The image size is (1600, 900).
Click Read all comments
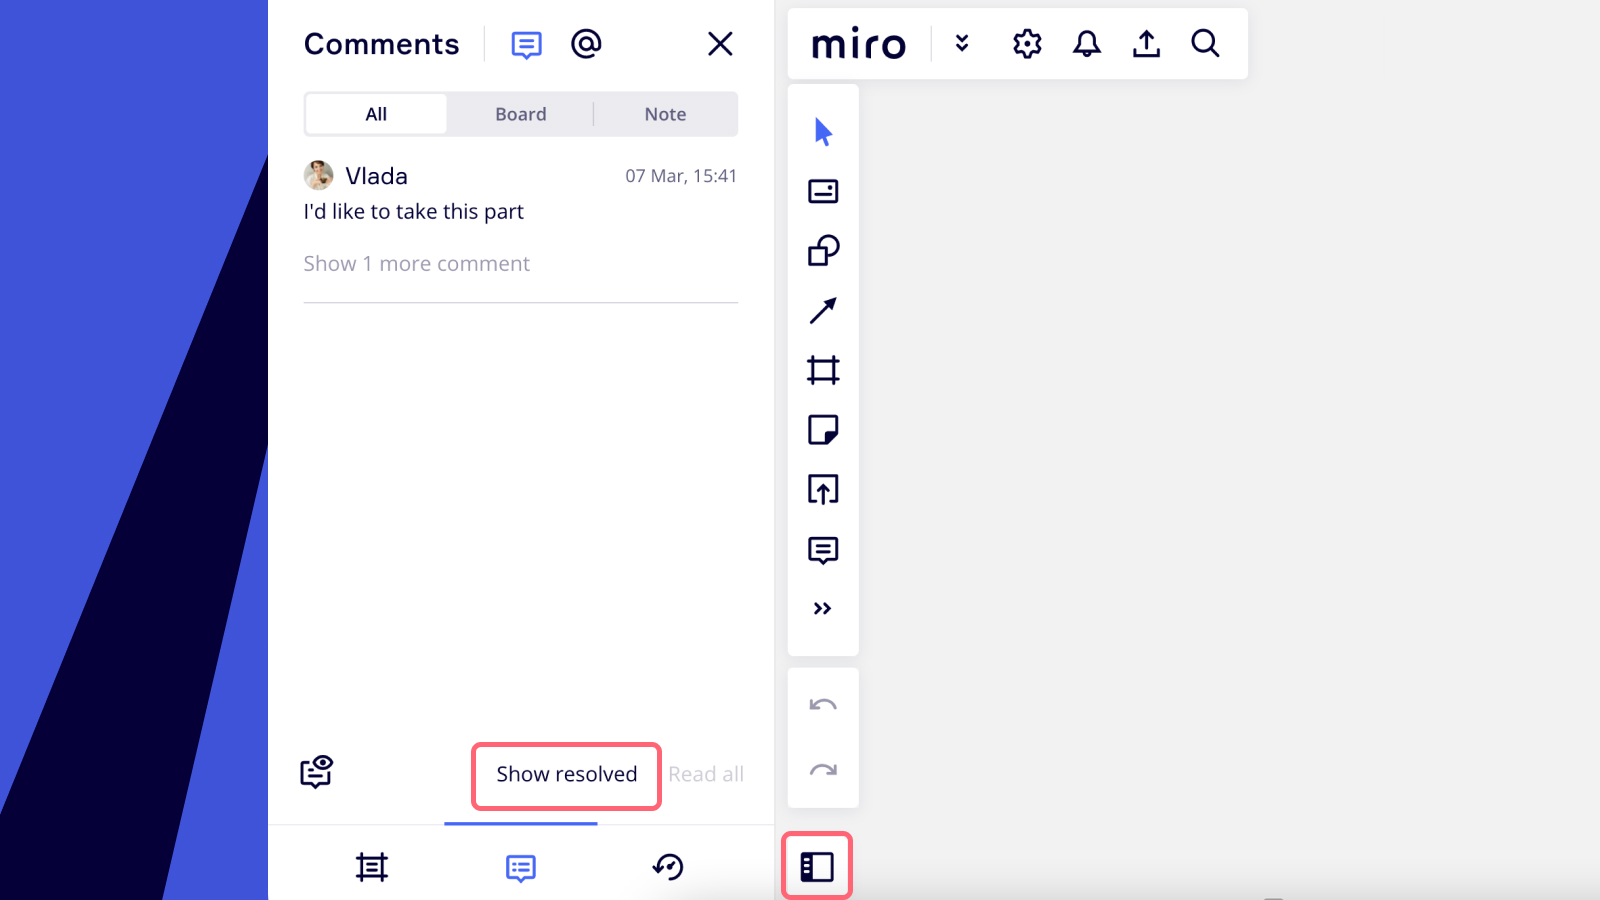(x=706, y=775)
